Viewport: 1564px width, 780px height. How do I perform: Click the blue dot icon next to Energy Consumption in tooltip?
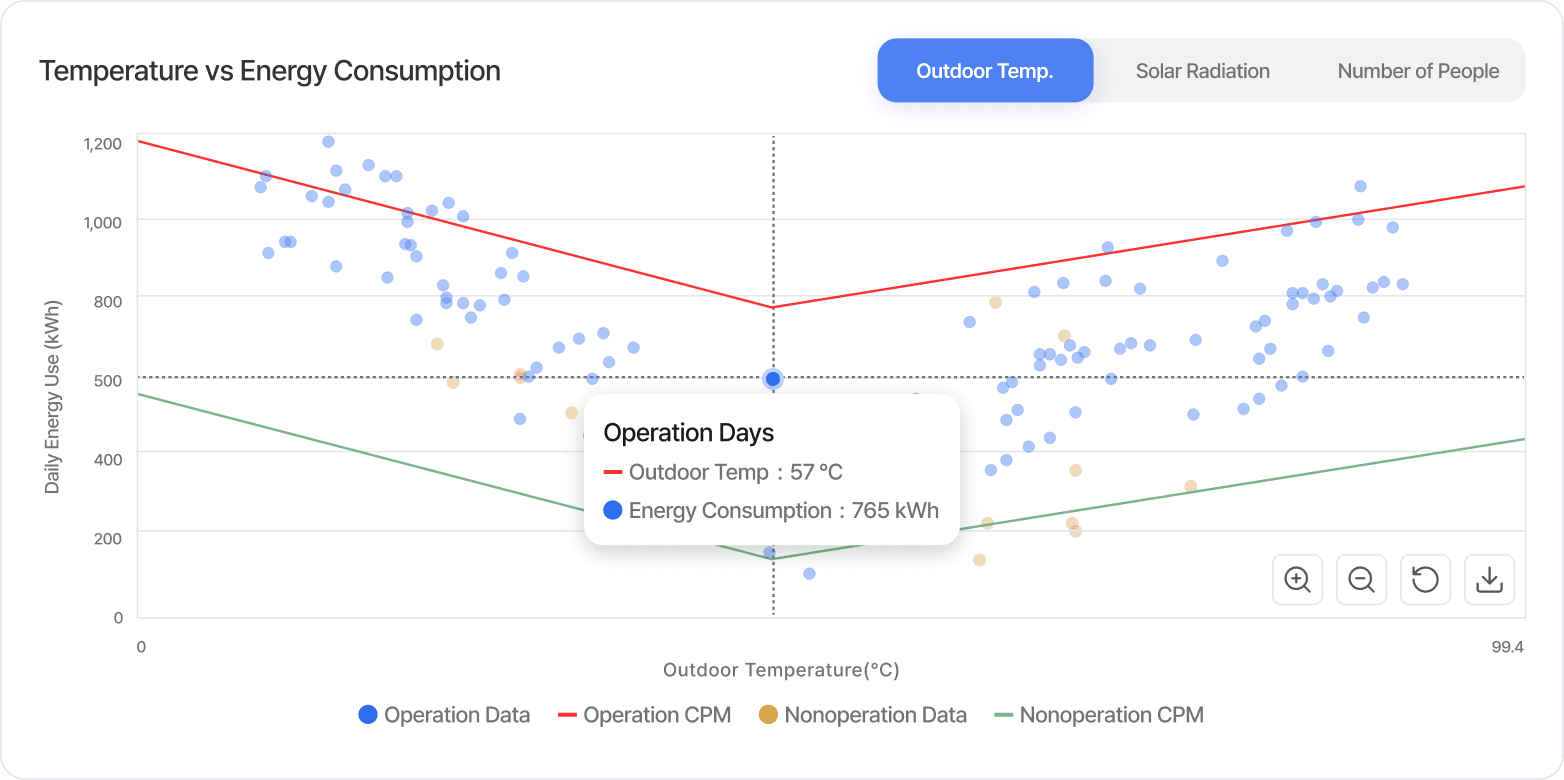click(x=615, y=510)
